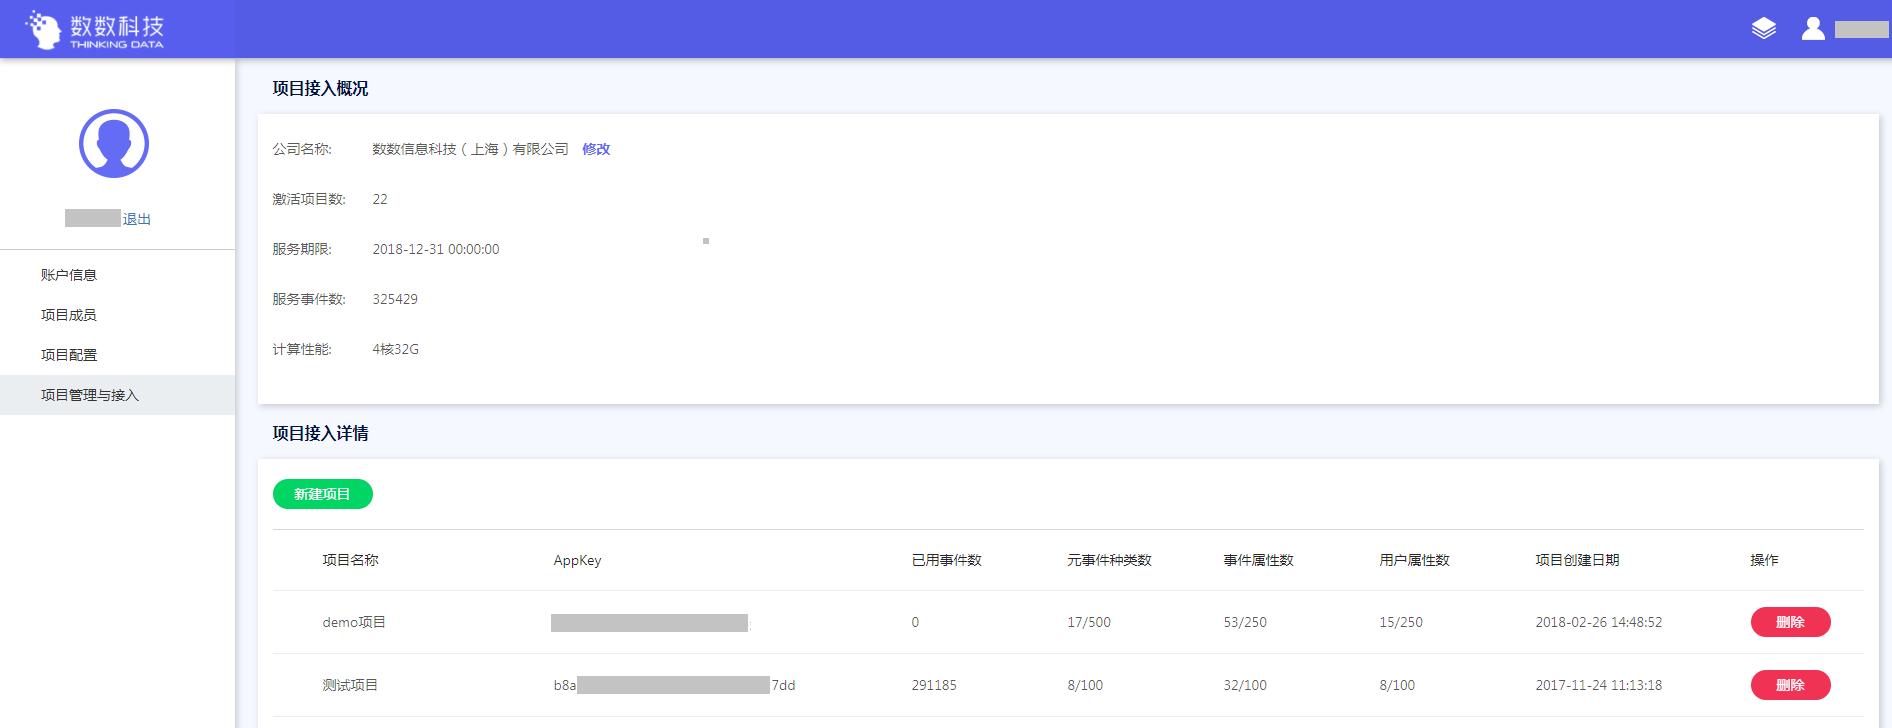This screenshot has height=728, width=1892.
Task: Delete the 测试项目 row
Action: click(1789, 685)
